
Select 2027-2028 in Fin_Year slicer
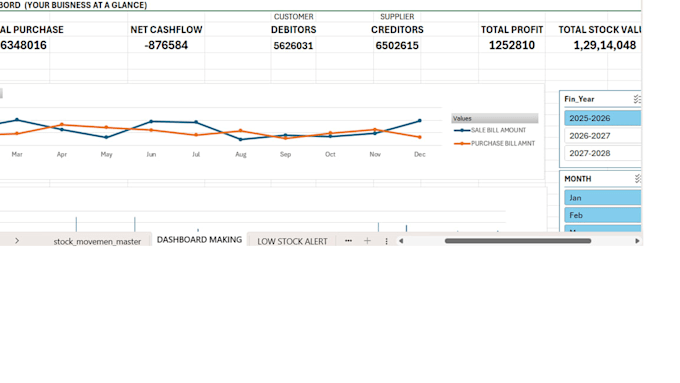pos(602,153)
